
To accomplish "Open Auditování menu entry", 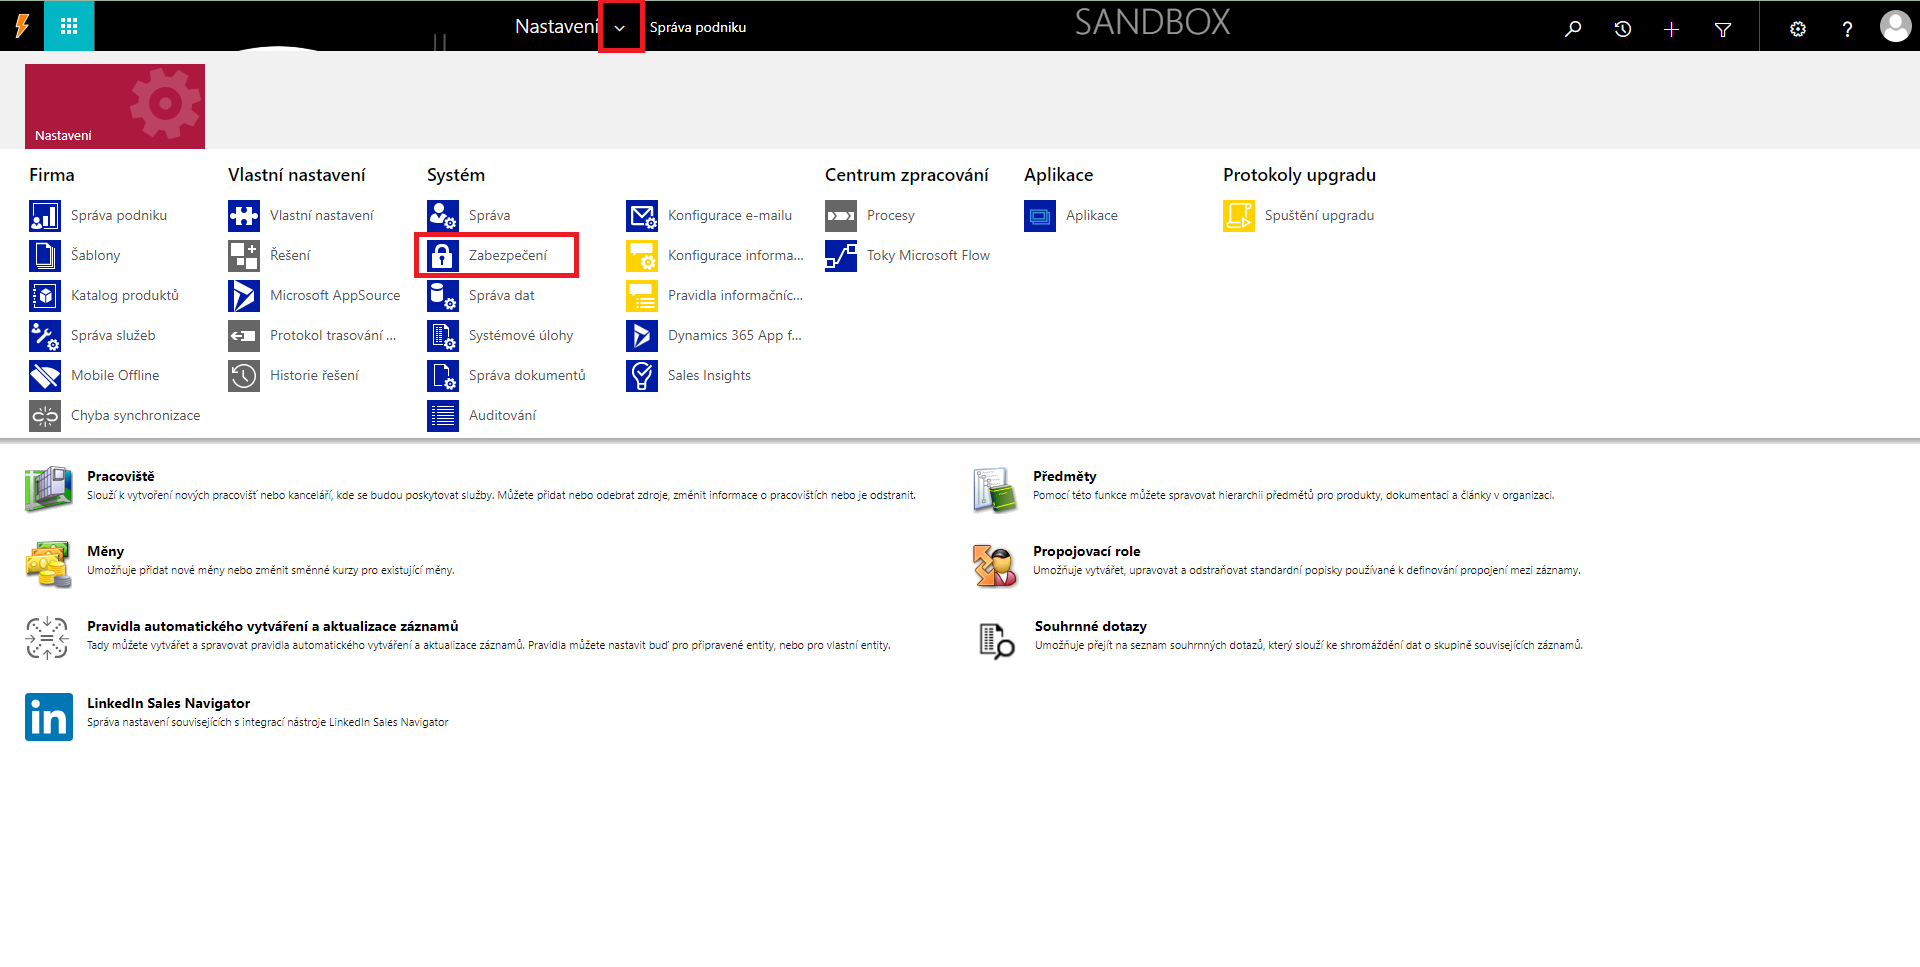I will click(x=502, y=416).
